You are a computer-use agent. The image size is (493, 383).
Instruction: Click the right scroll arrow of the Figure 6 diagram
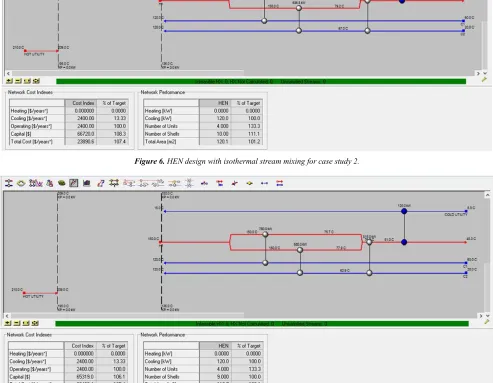point(478,73)
